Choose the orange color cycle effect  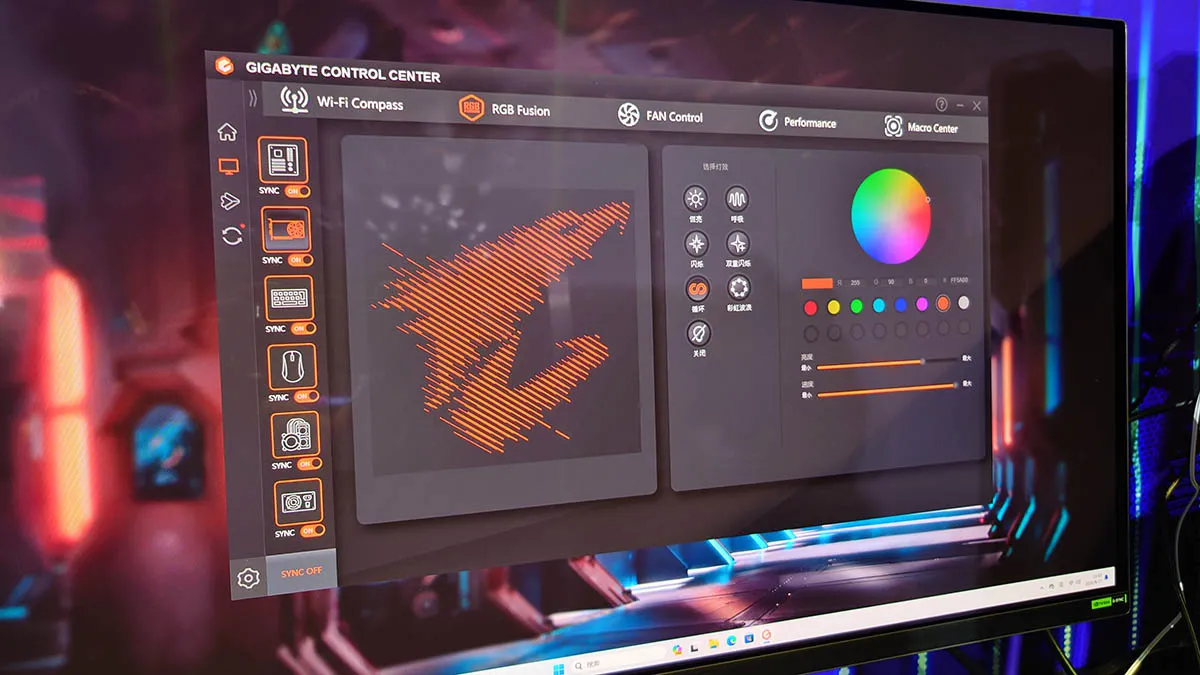click(697, 289)
